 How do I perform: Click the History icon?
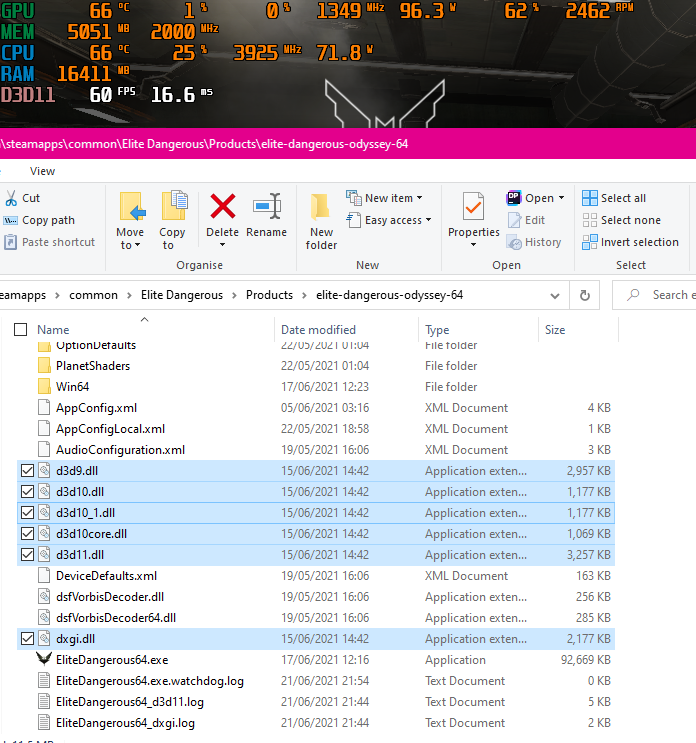[515, 242]
